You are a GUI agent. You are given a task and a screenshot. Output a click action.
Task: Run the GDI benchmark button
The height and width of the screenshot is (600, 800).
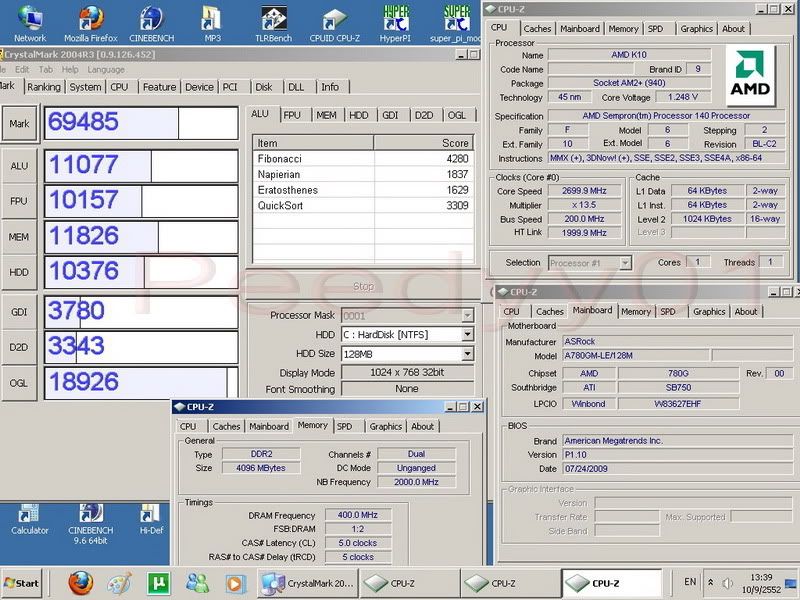19,312
